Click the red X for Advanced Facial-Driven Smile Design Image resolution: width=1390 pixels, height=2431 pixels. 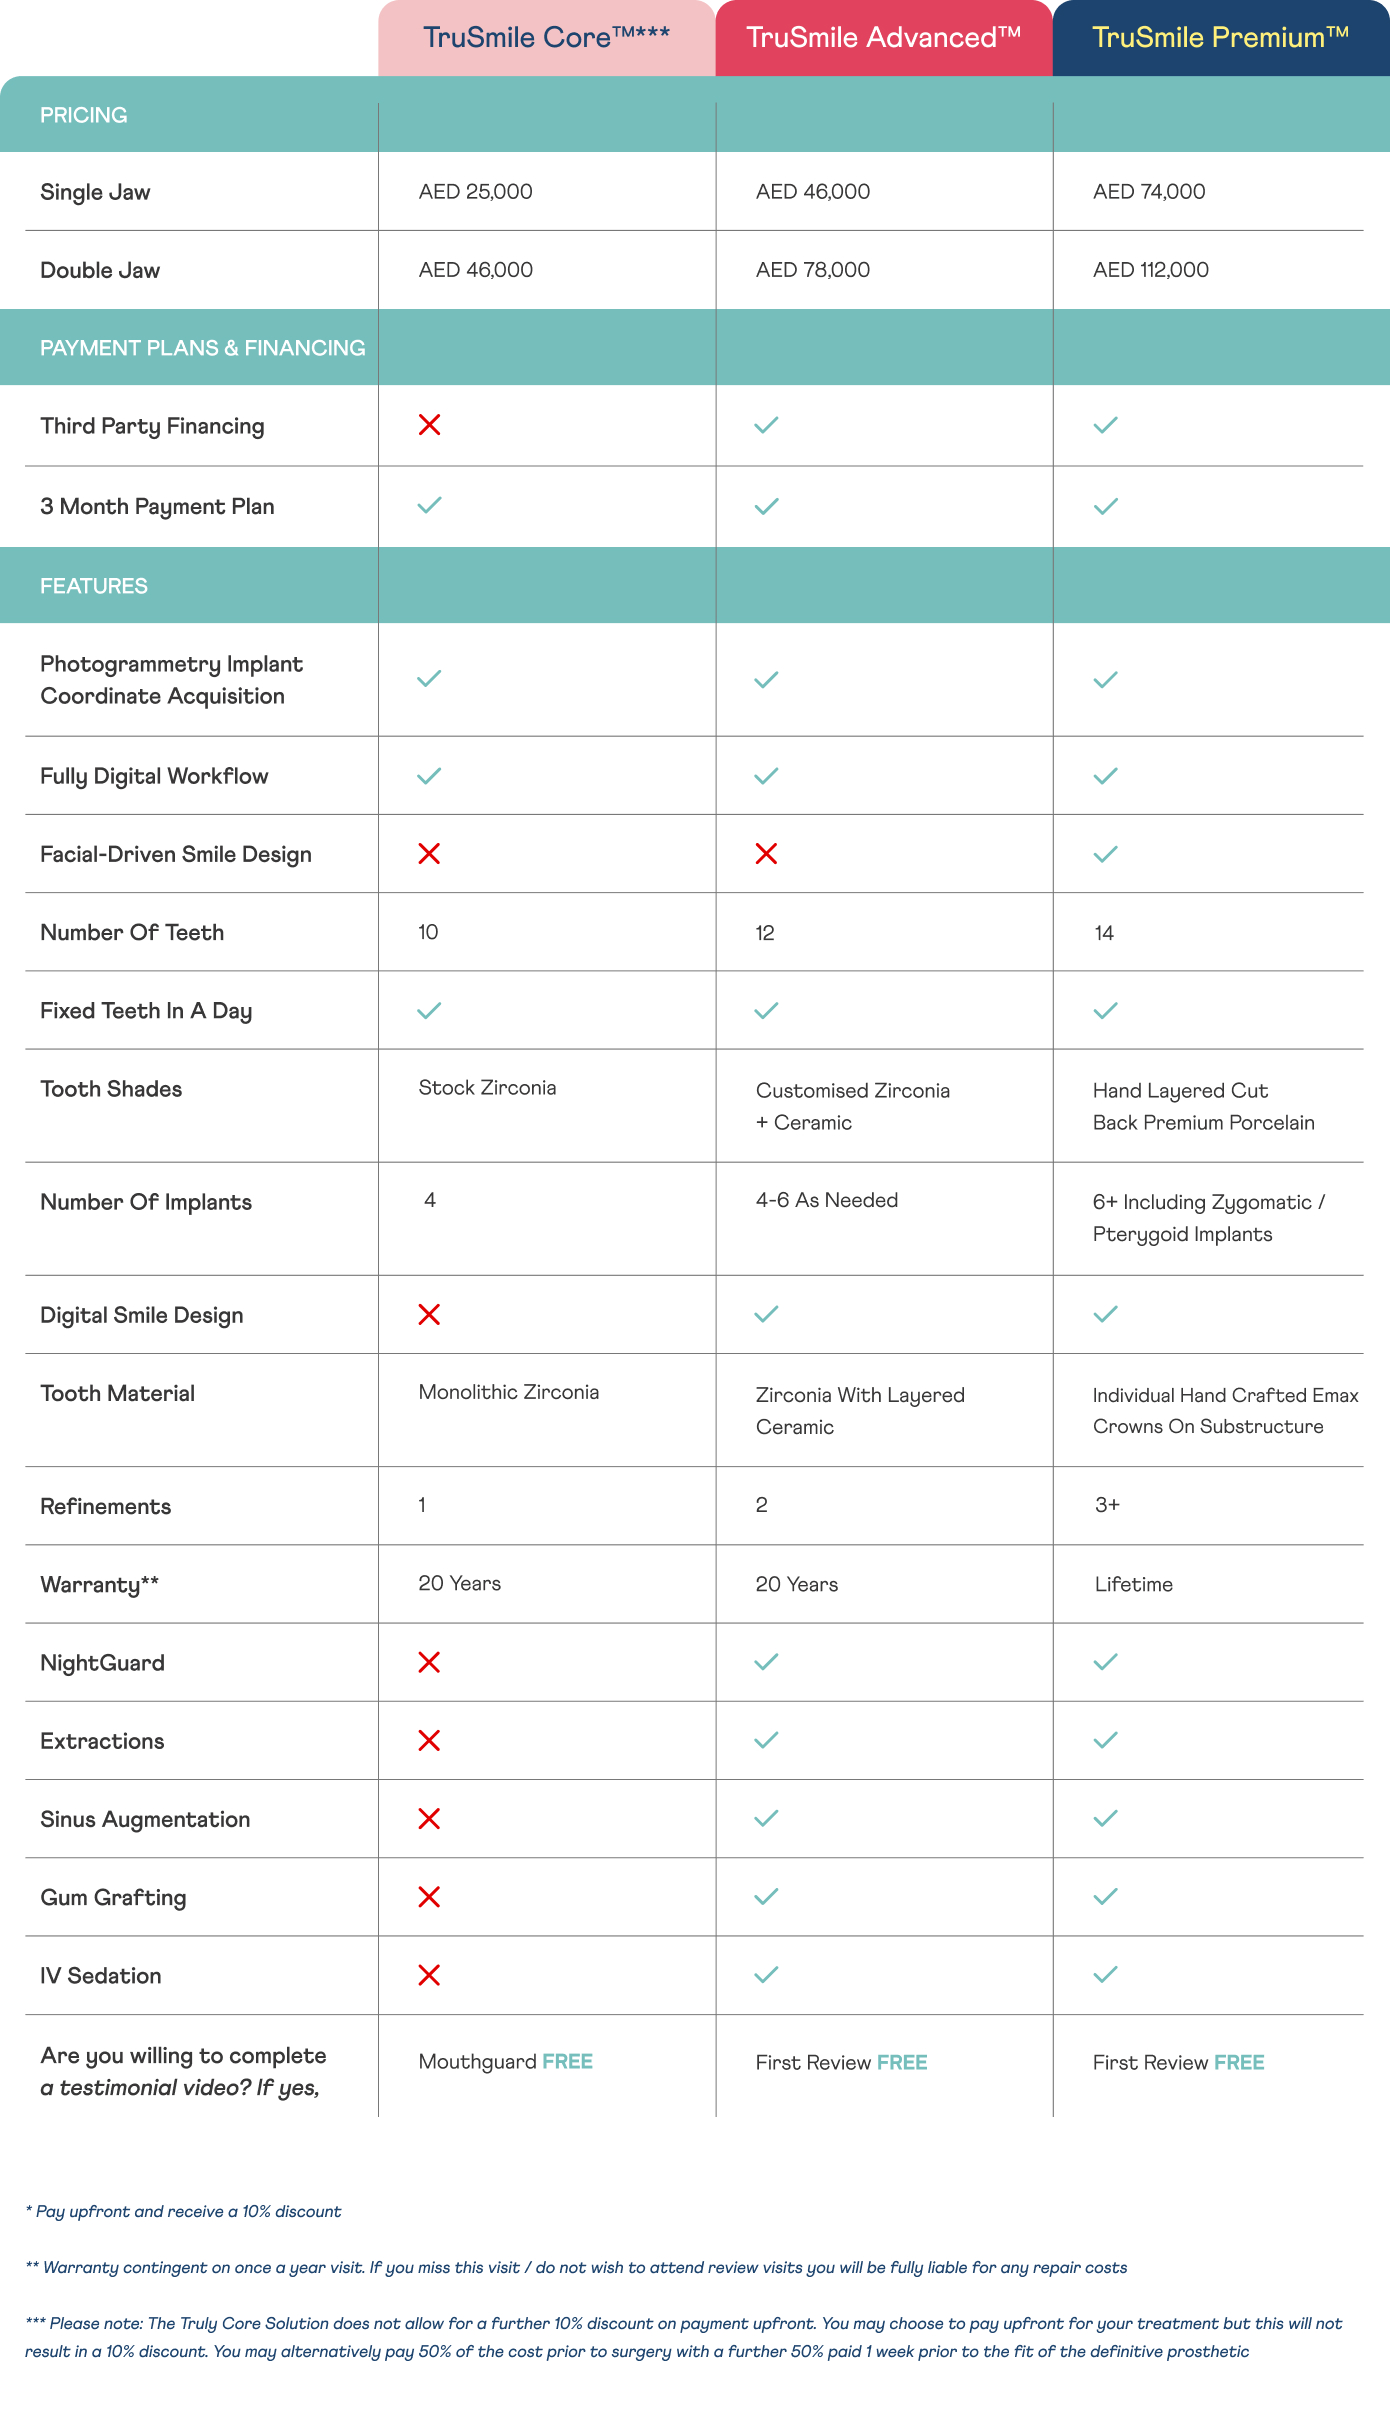(x=766, y=853)
